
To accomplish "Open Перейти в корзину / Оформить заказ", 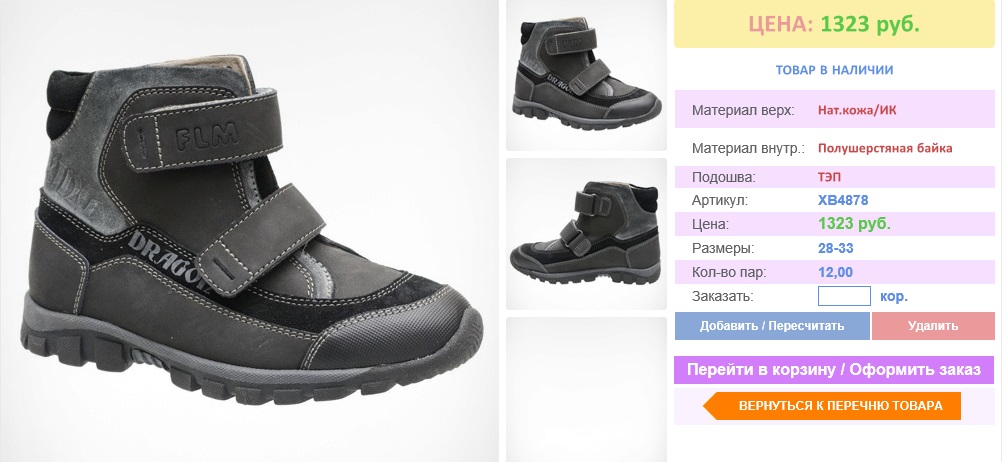I will [x=834, y=370].
